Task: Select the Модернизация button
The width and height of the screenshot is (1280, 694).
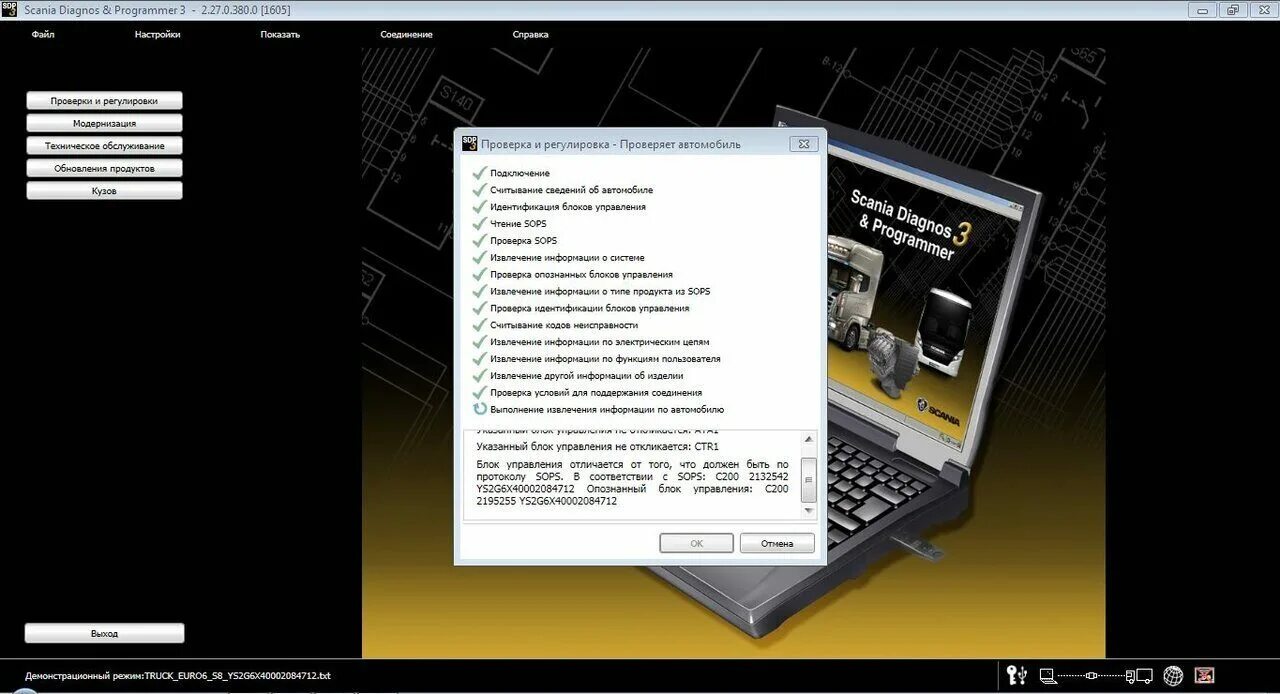Action: (104, 123)
